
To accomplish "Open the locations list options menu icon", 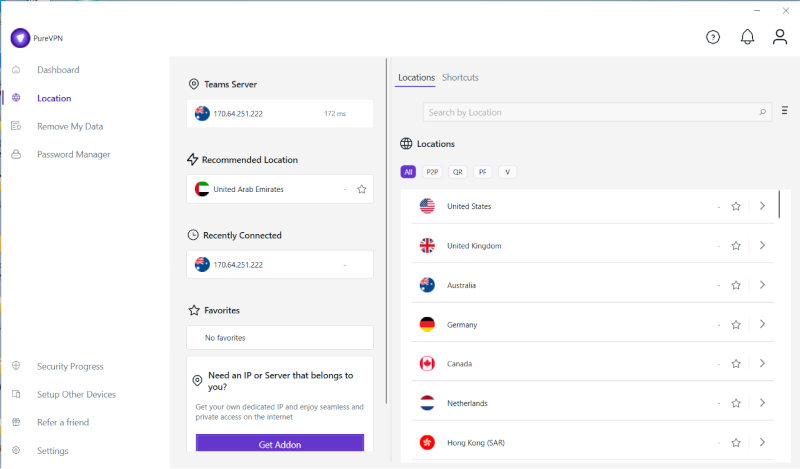I will 785,110.
